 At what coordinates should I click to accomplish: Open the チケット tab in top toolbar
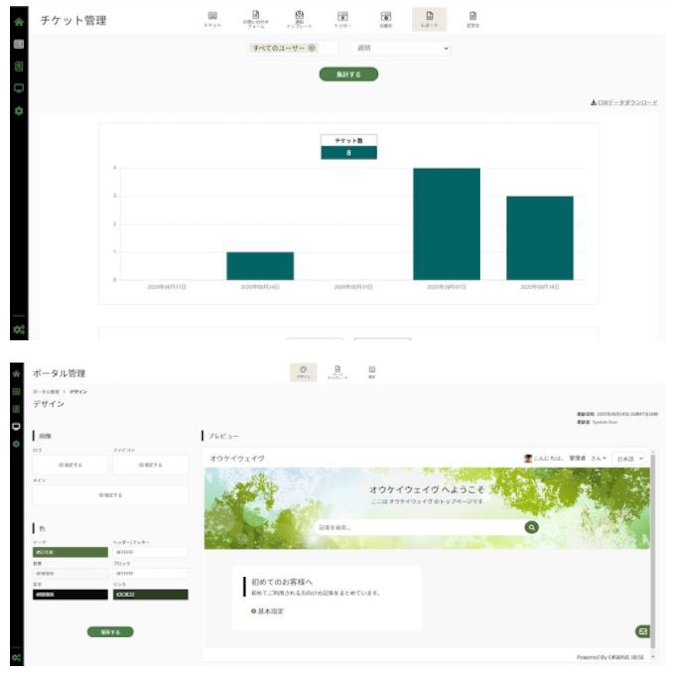212,19
